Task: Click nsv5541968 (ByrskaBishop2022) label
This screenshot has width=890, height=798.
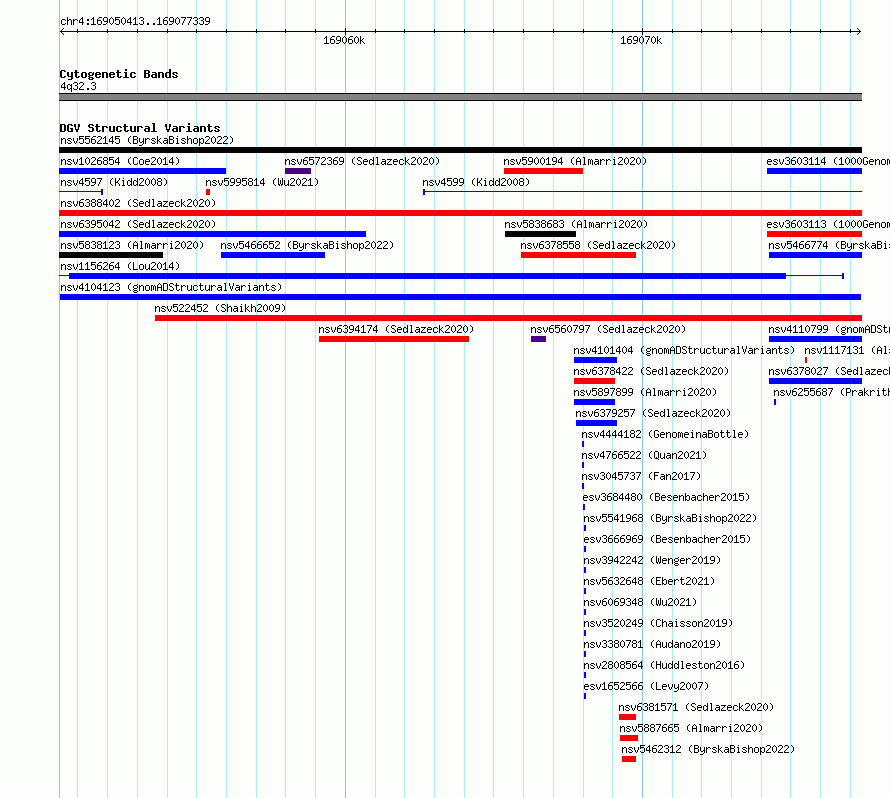Action: click(670, 518)
